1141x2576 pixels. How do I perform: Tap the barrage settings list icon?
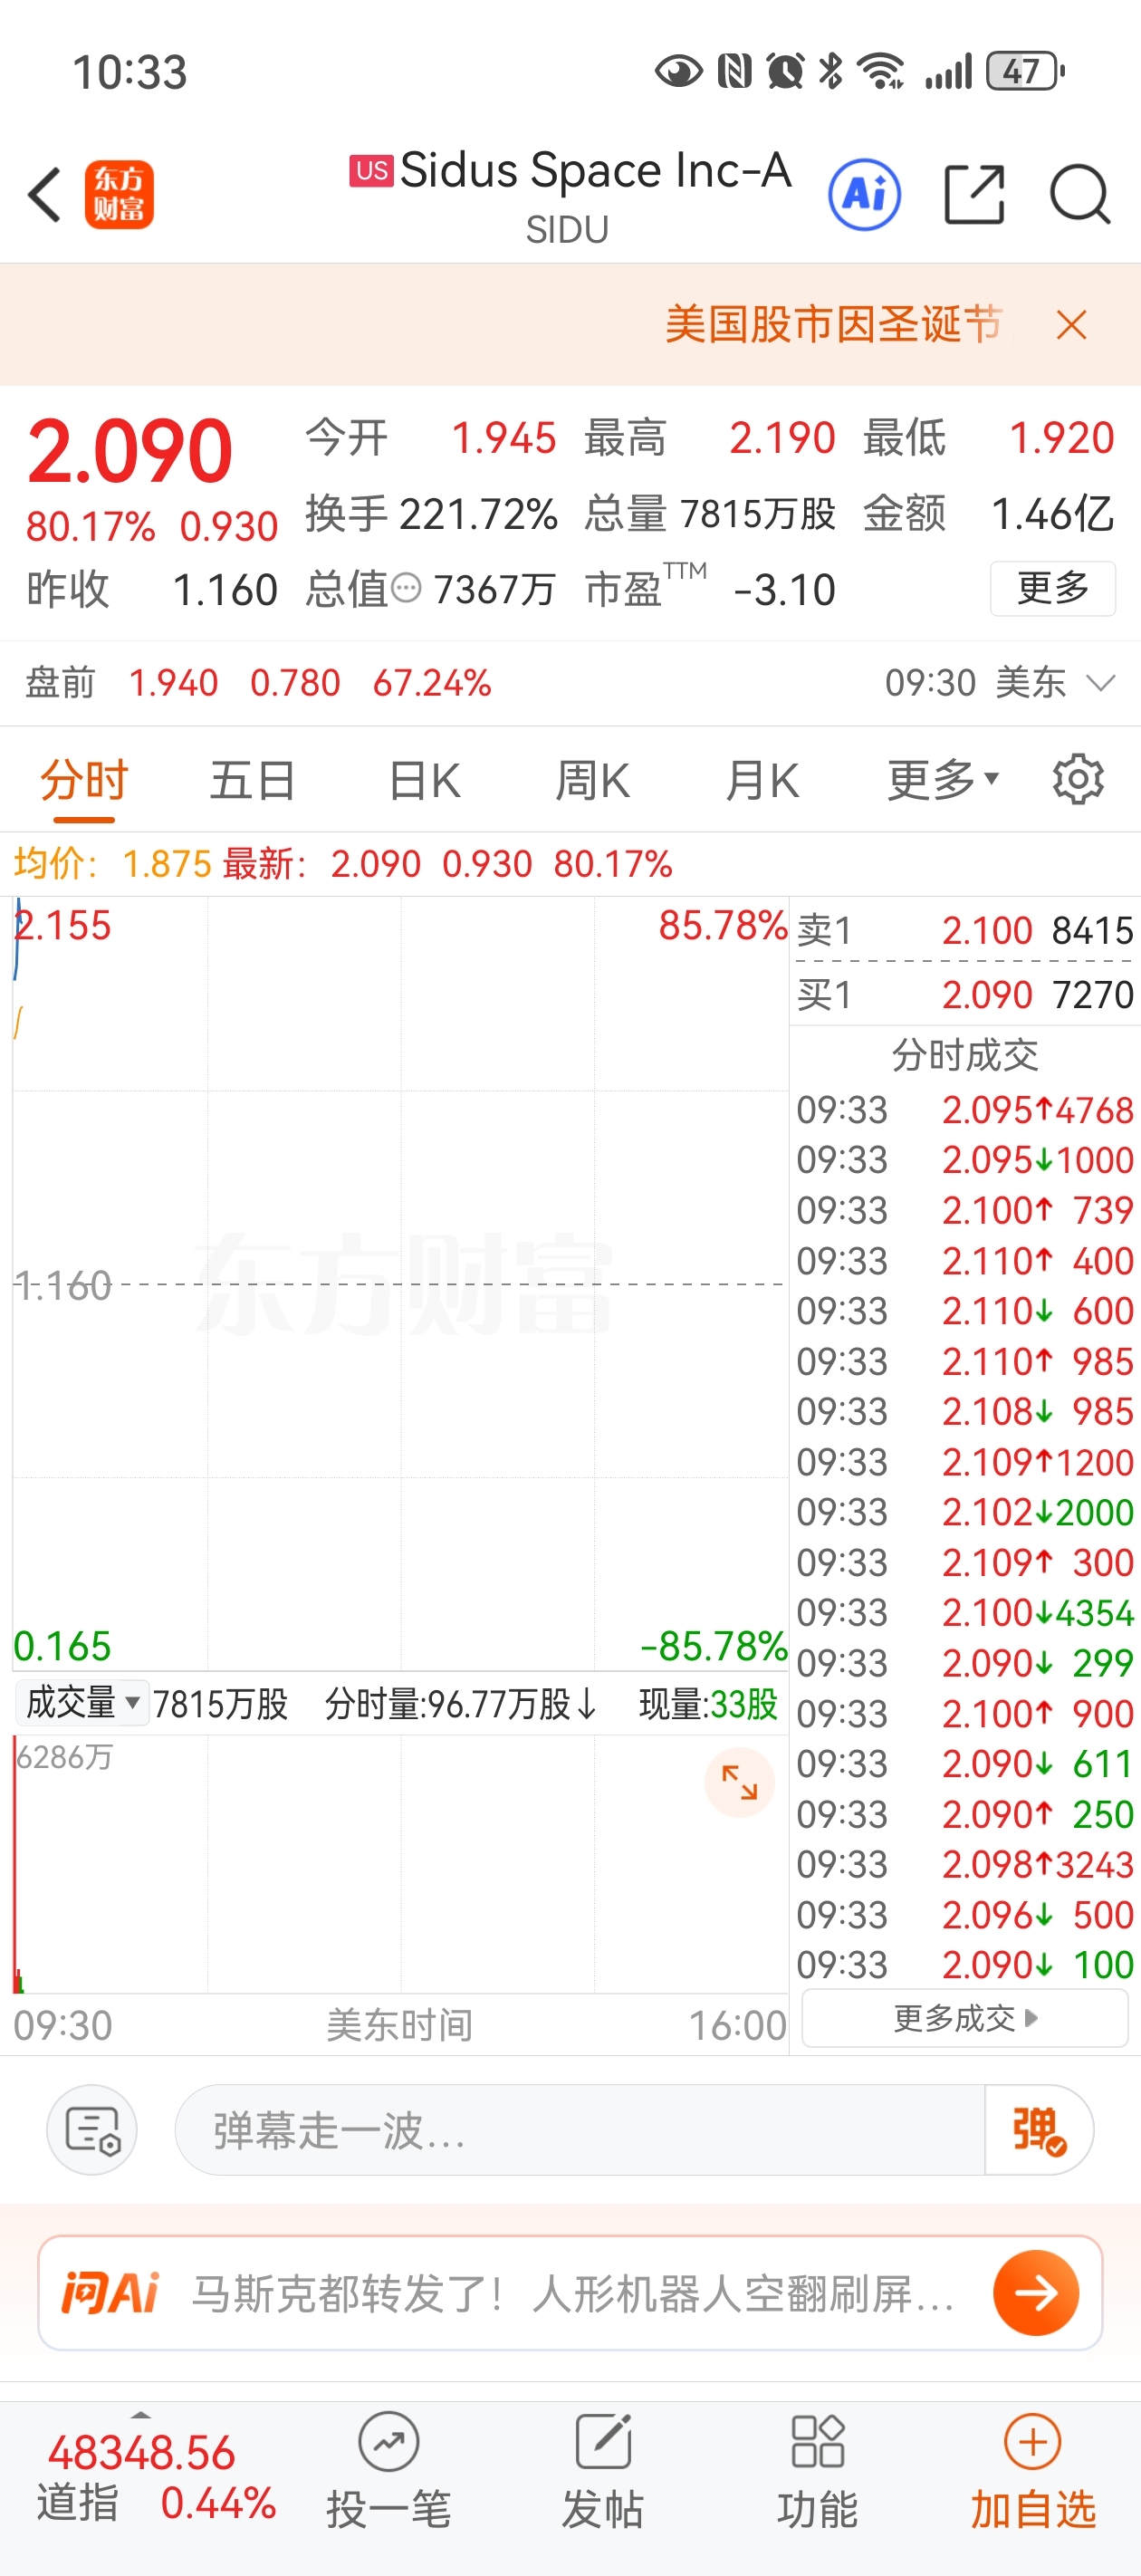coord(92,2129)
